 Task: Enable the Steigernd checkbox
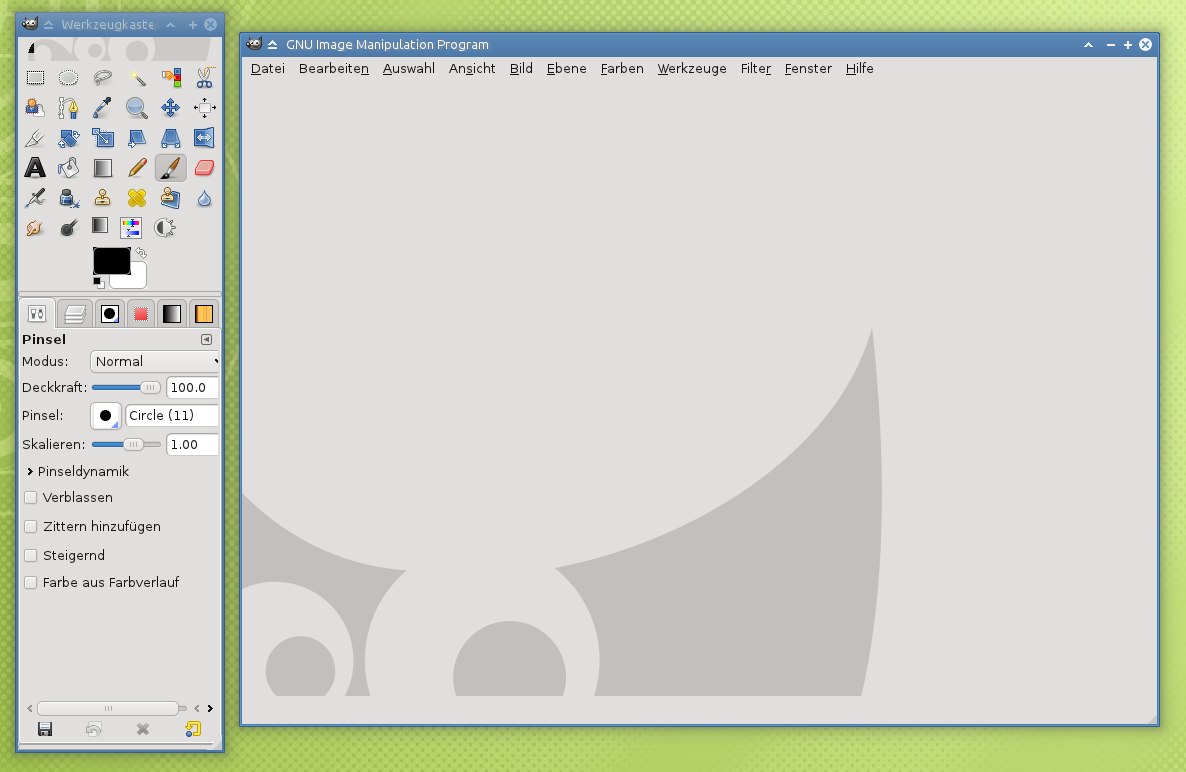[x=30, y=555]
